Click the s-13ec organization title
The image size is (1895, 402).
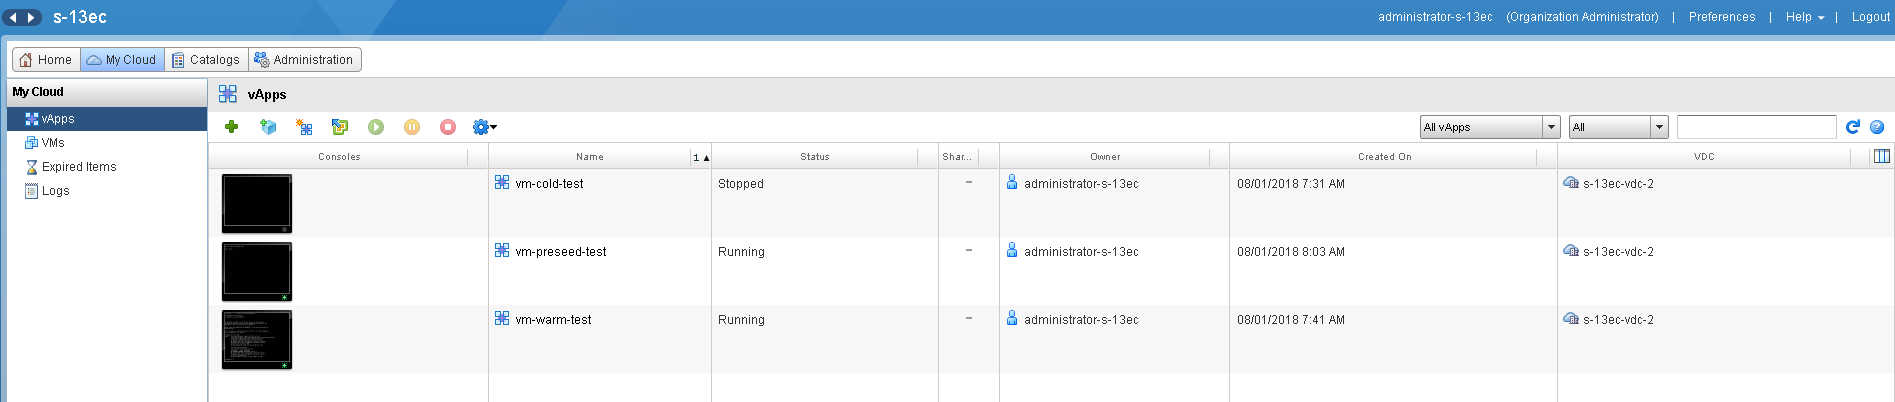coord(80,17)
